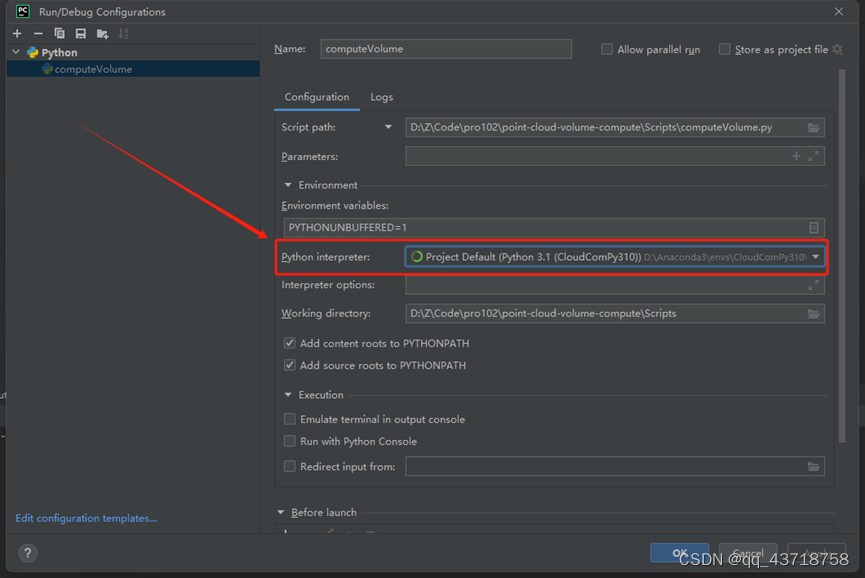Switch to the Logs tab

(x=381, y=97)
